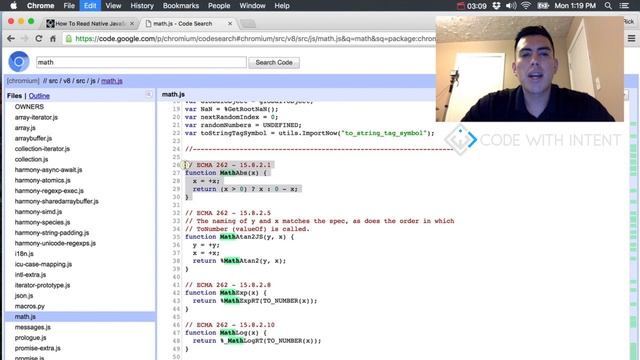Open collection.js in the file list
This screenshot has height=360, width=640.
(31, 159)
